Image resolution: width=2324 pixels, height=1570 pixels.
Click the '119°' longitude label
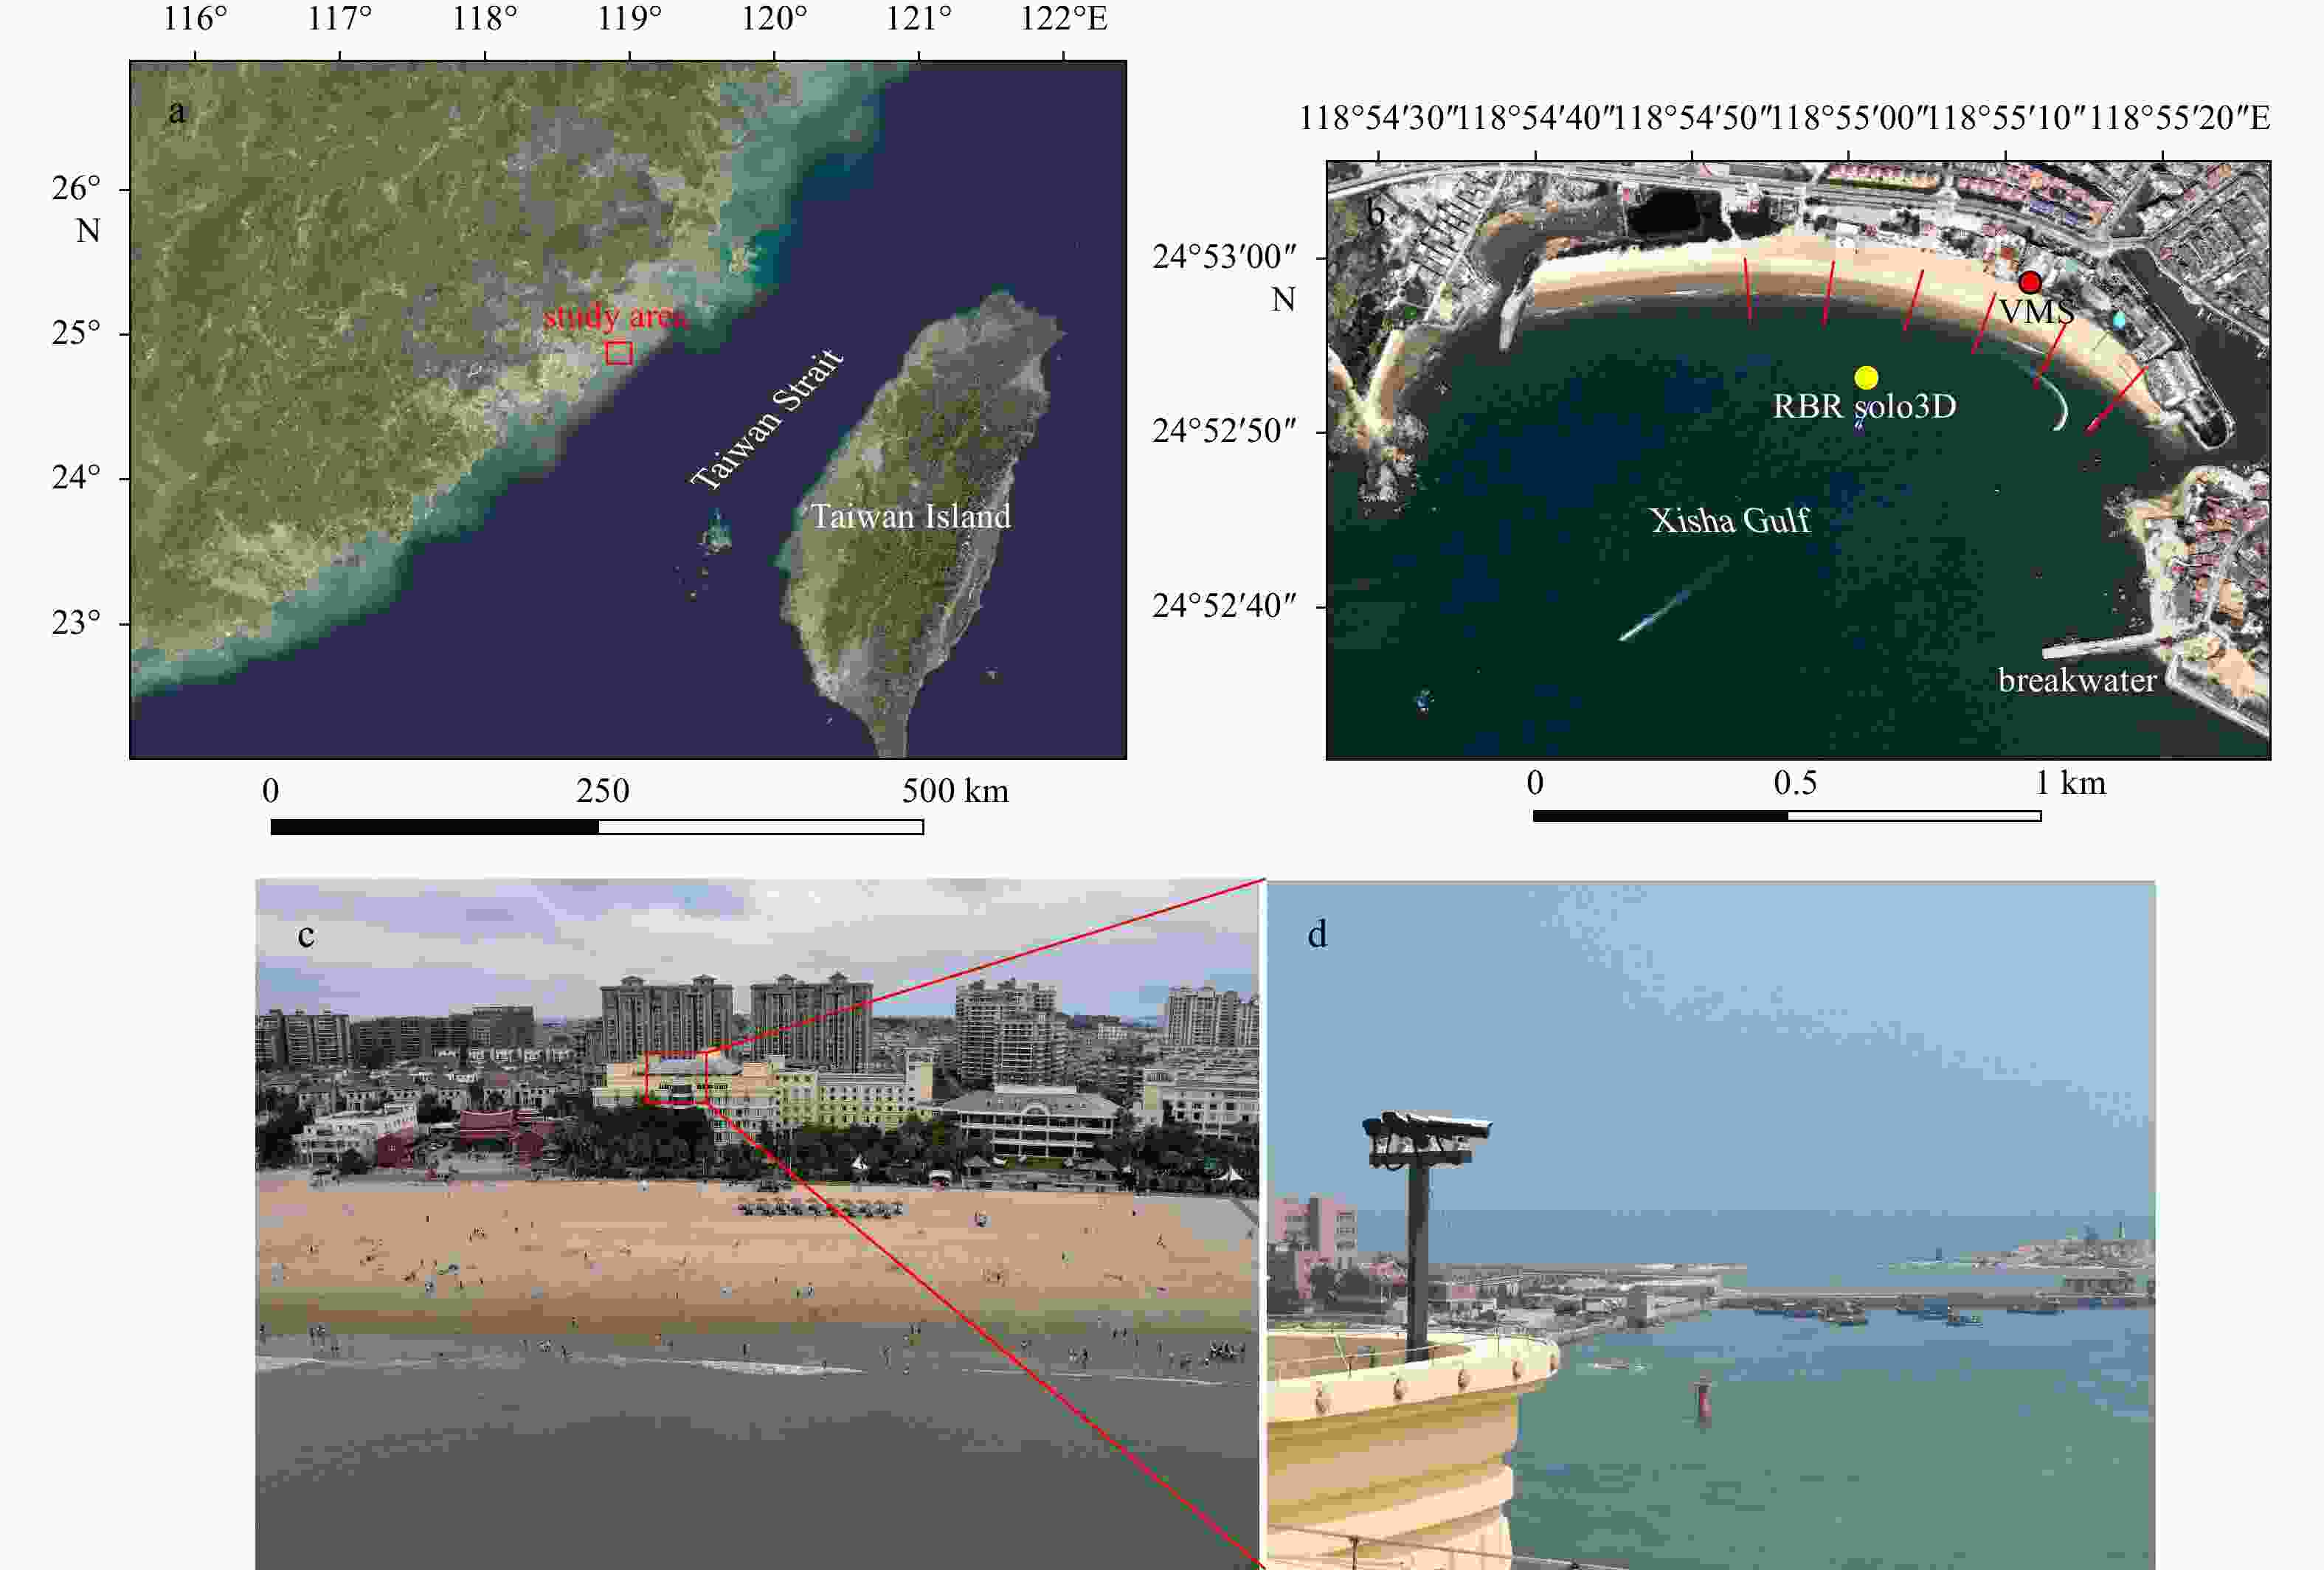(630, 19)
